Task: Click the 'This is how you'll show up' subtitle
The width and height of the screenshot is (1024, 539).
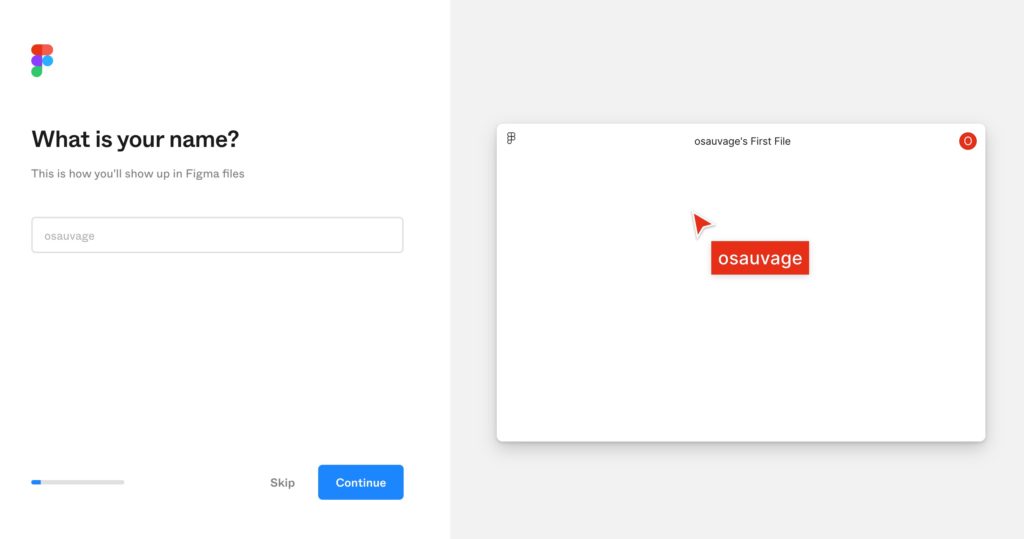Action: tap(138, 173)
